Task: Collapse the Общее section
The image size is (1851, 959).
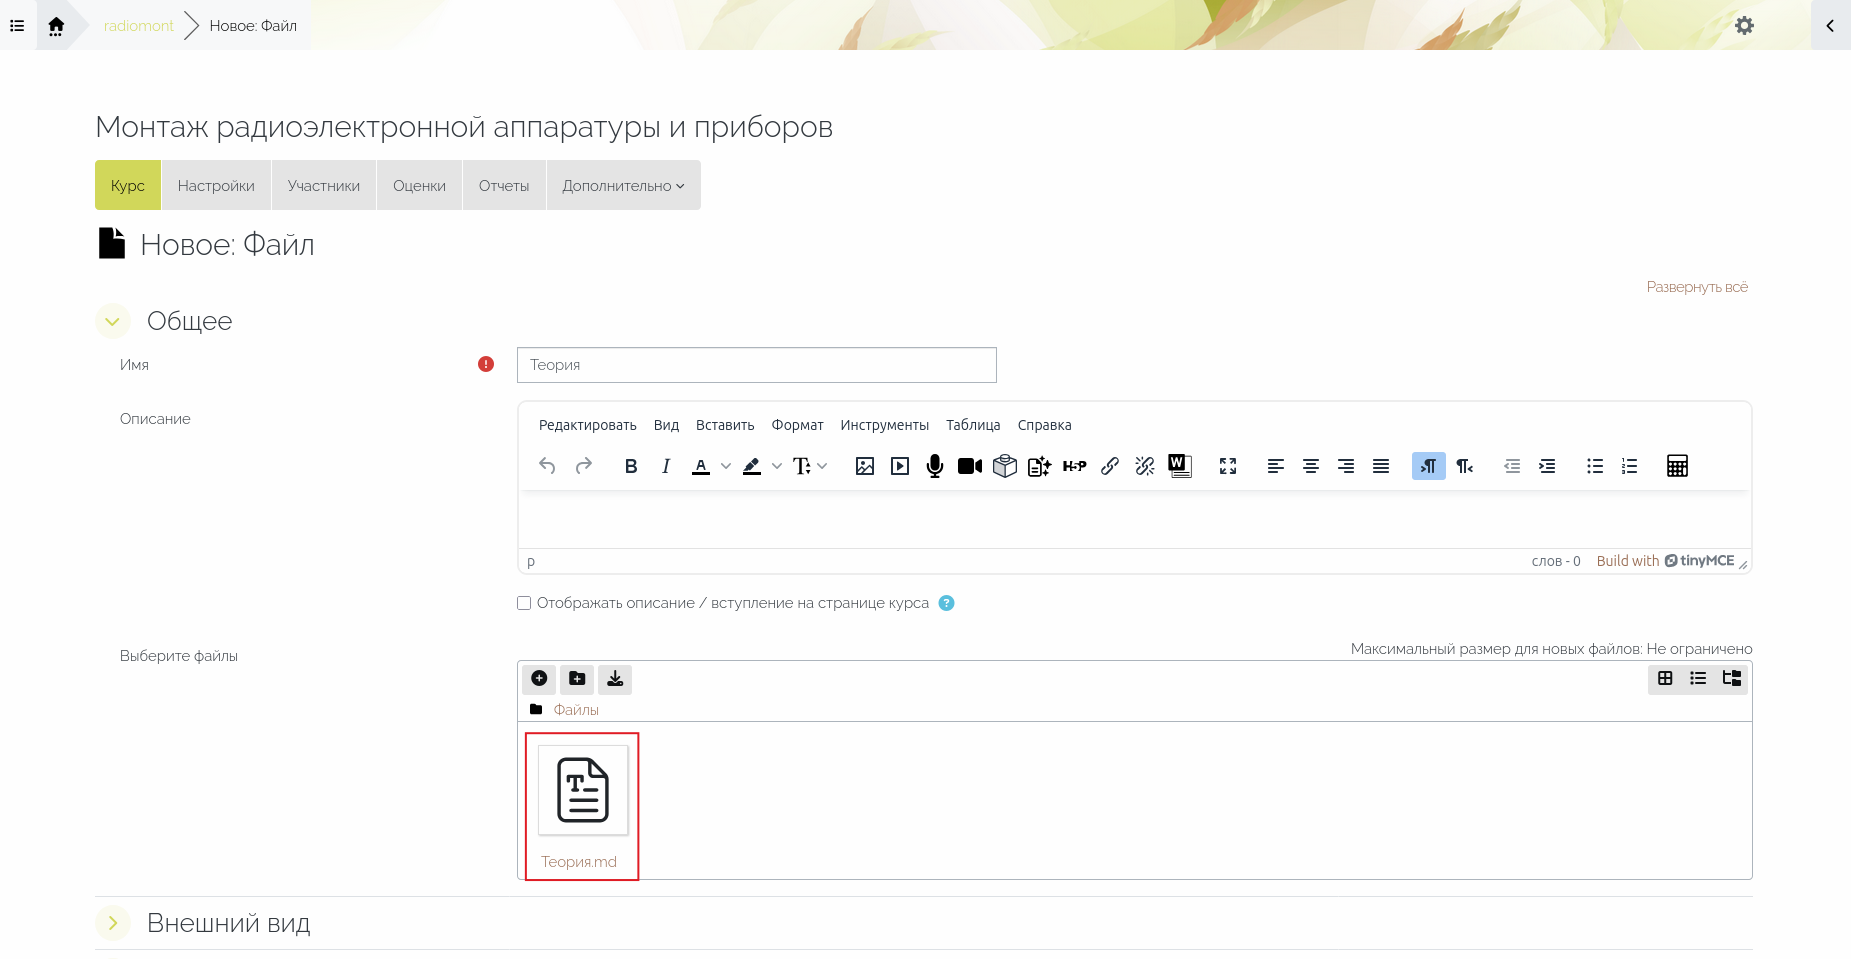Action: click(x=113, y=321)
